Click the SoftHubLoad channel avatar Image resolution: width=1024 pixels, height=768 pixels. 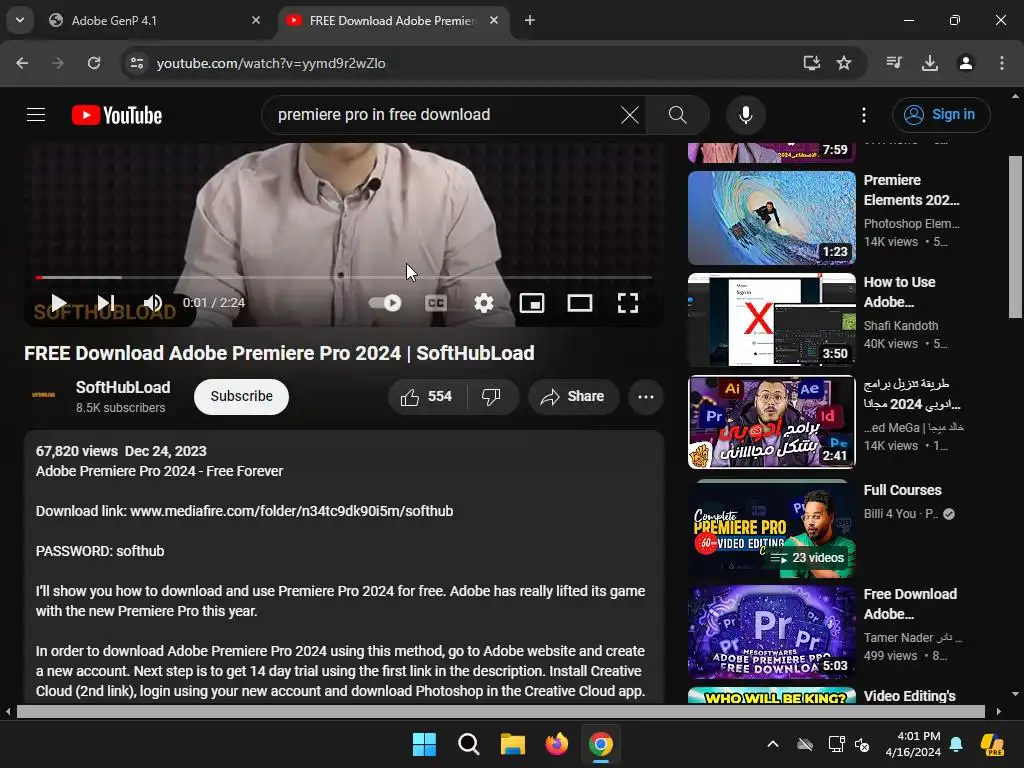44,395
